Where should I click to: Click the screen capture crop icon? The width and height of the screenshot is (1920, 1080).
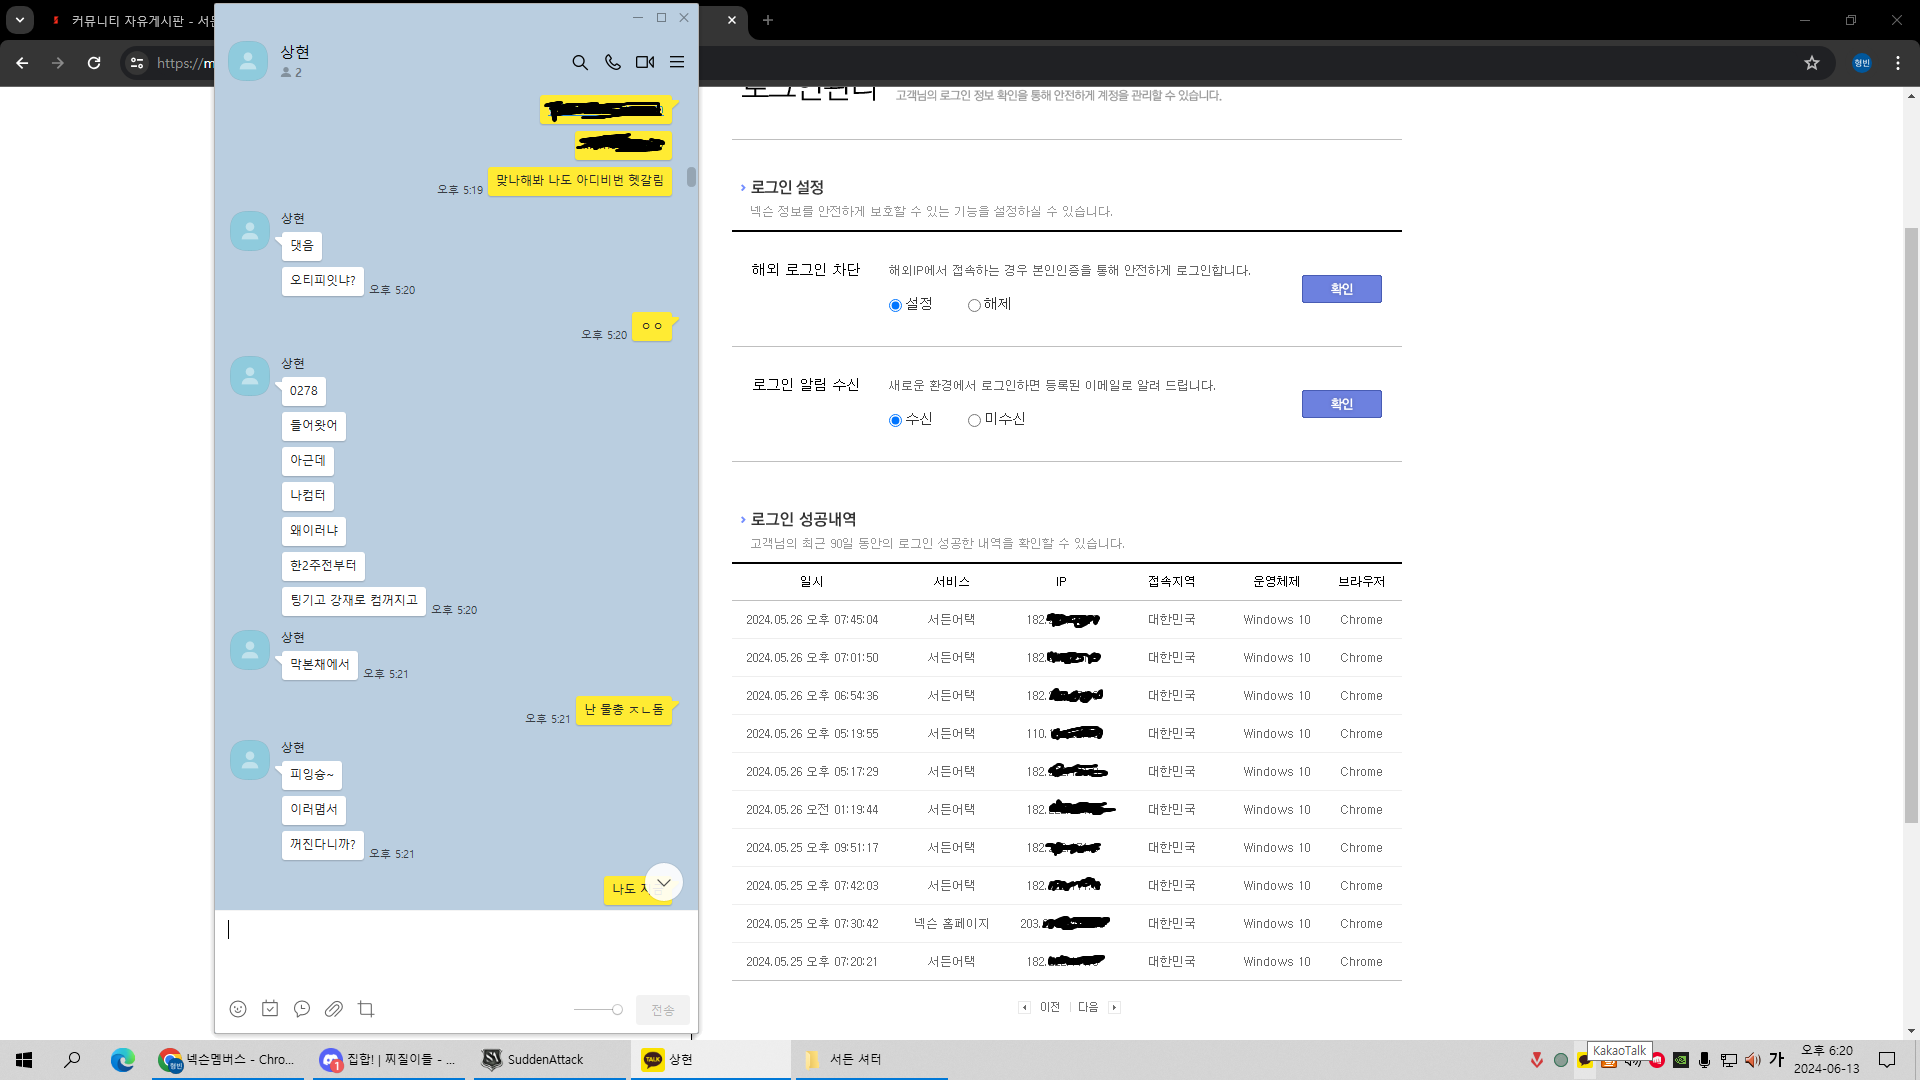(366, 1009)
